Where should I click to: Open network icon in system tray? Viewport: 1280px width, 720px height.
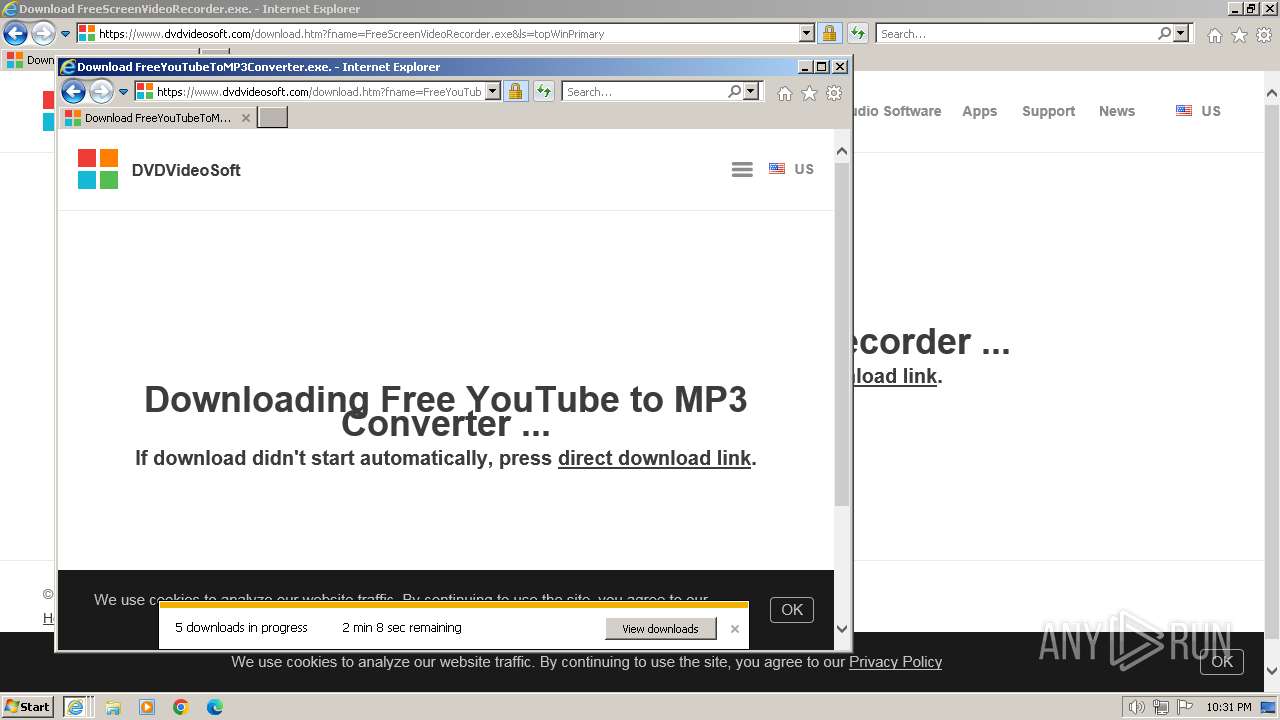(1161, 707)
